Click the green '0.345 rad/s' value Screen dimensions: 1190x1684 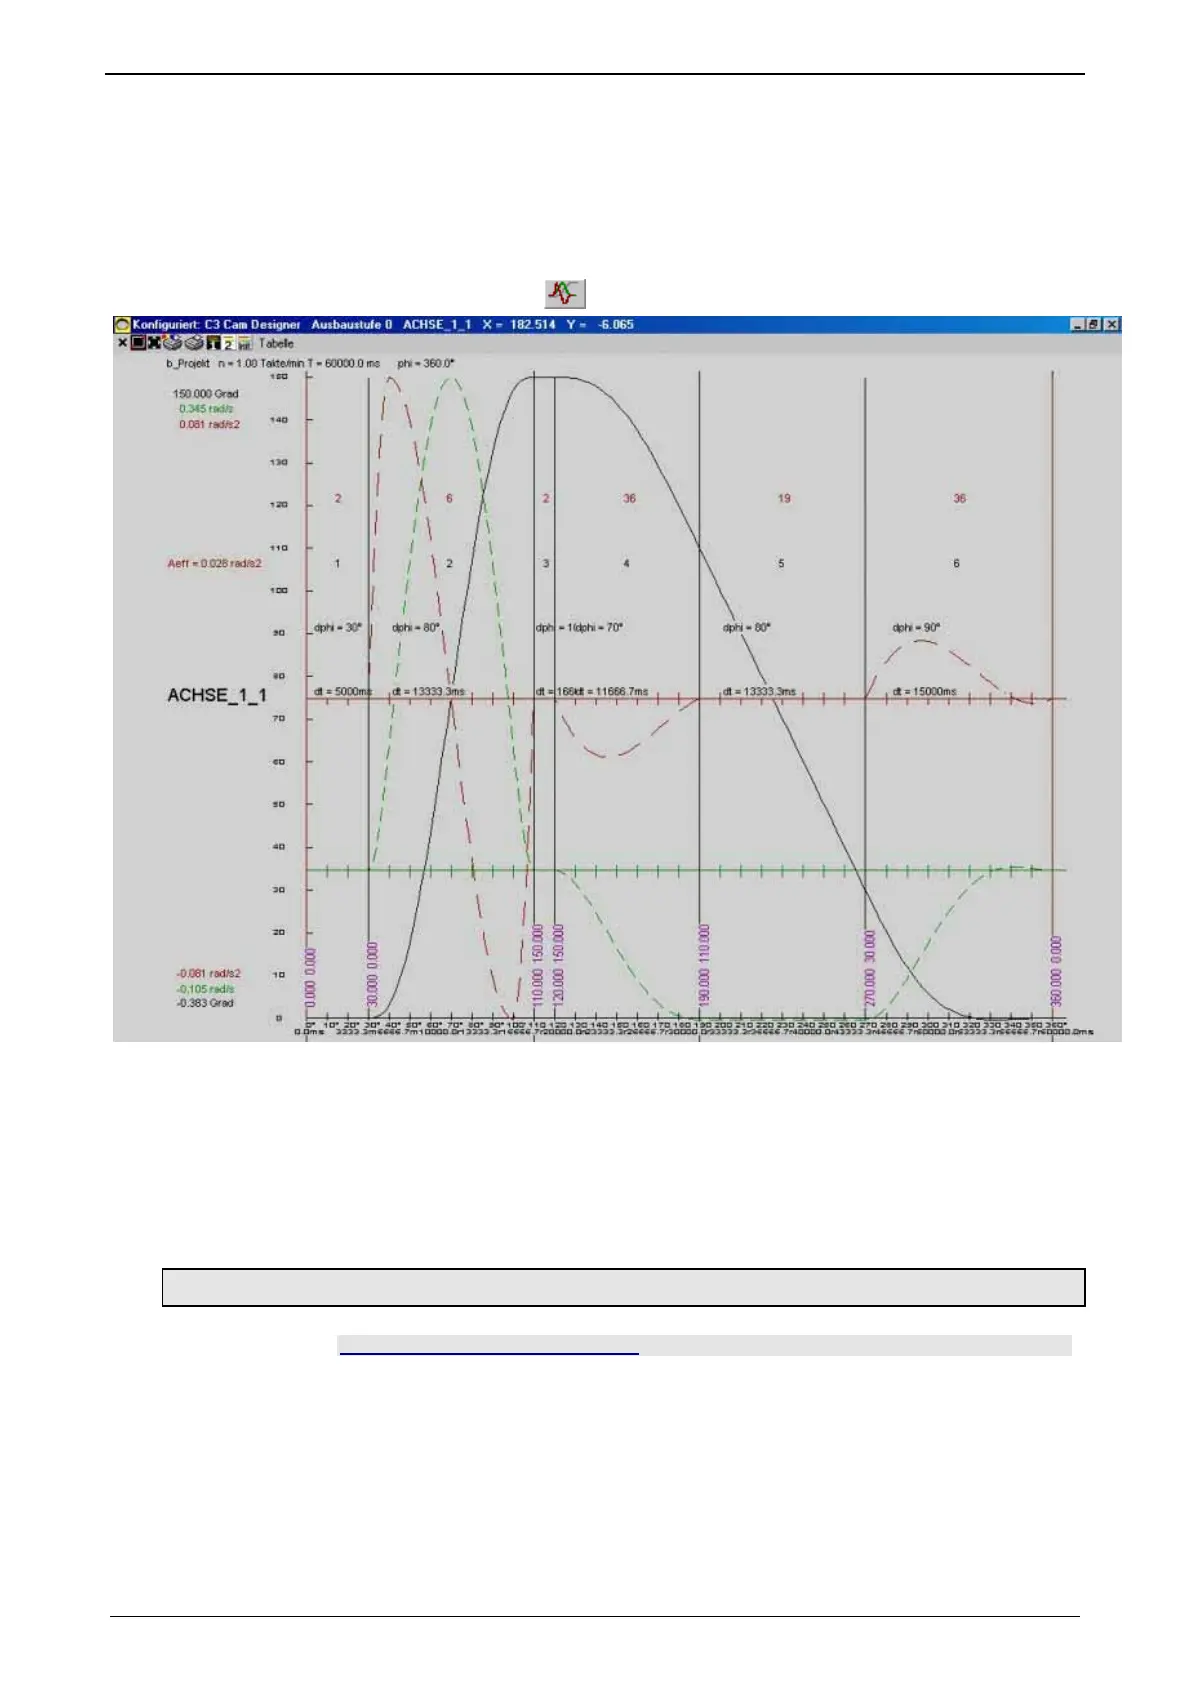207,409
